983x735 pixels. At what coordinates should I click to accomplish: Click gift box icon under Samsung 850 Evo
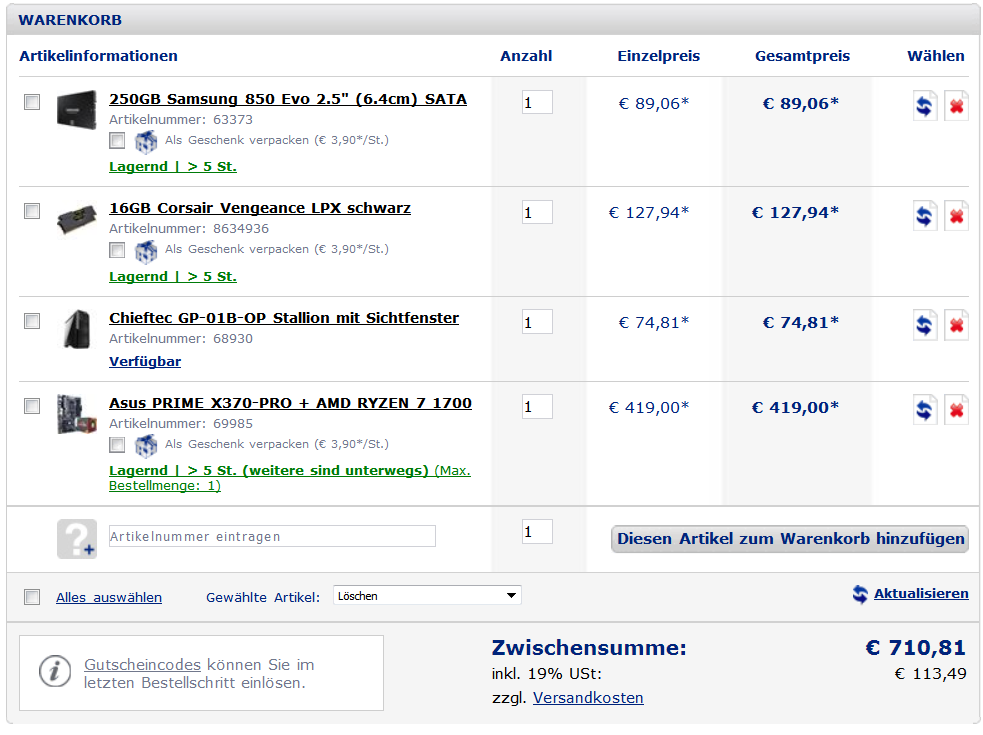point(145,141)
